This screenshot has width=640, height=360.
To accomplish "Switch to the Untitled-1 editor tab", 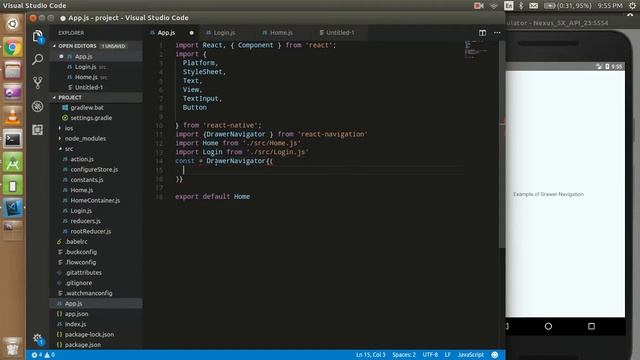I will [340, 33].
